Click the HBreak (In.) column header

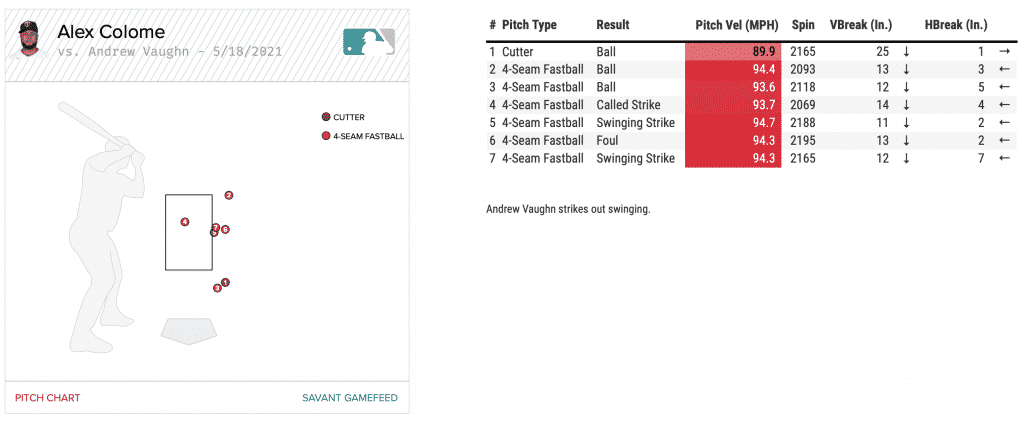pyautogui.click(x=955, y=25)
